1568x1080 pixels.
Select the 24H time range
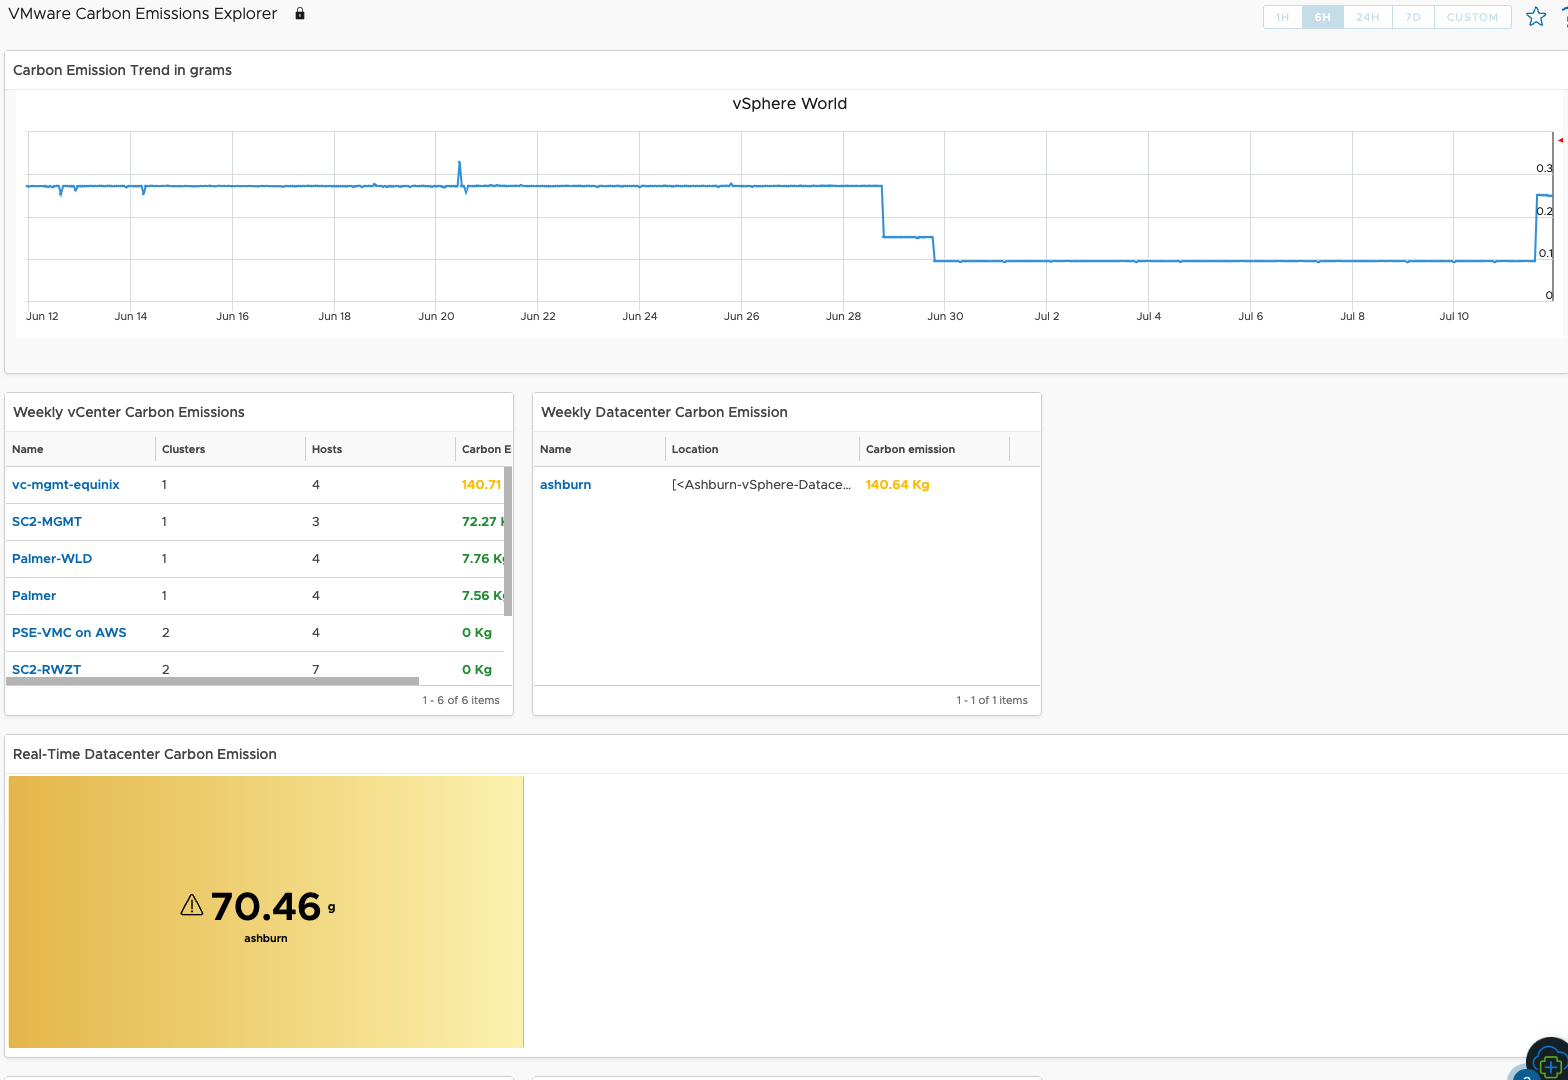(x=1367, y=17)
